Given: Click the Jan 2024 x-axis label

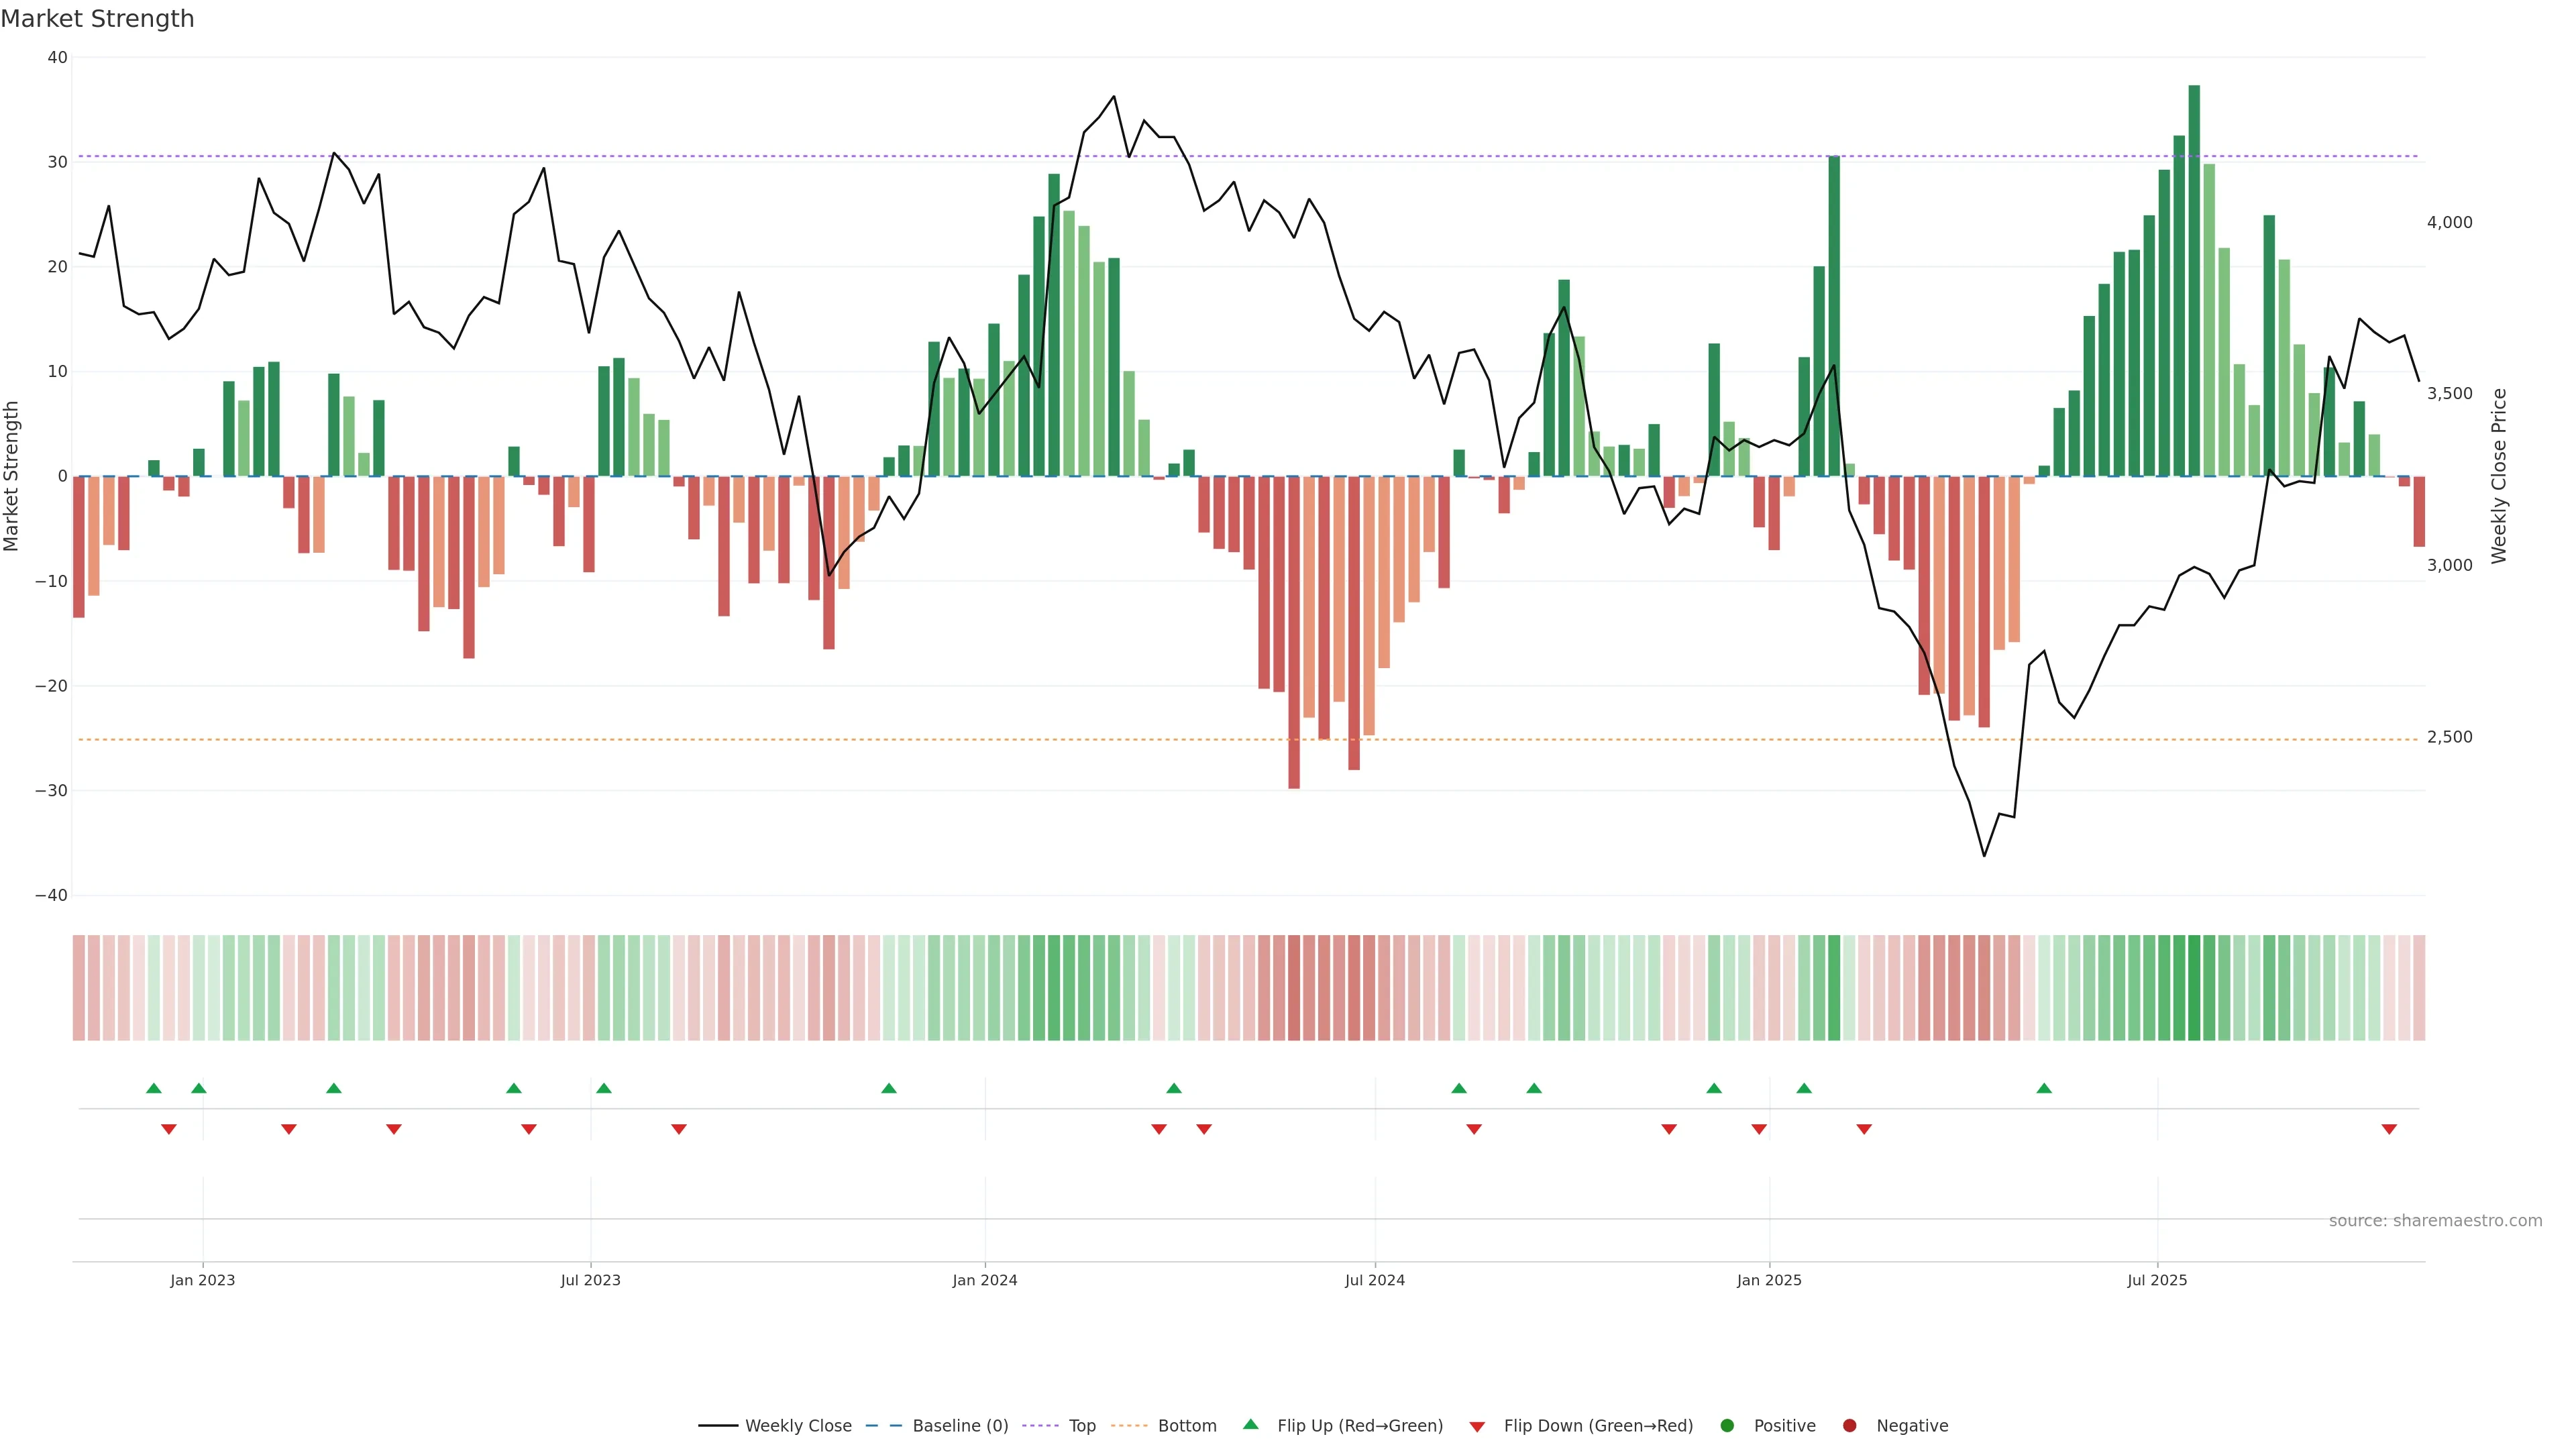Looking at the screenshot, I should tap(984, 1280).
